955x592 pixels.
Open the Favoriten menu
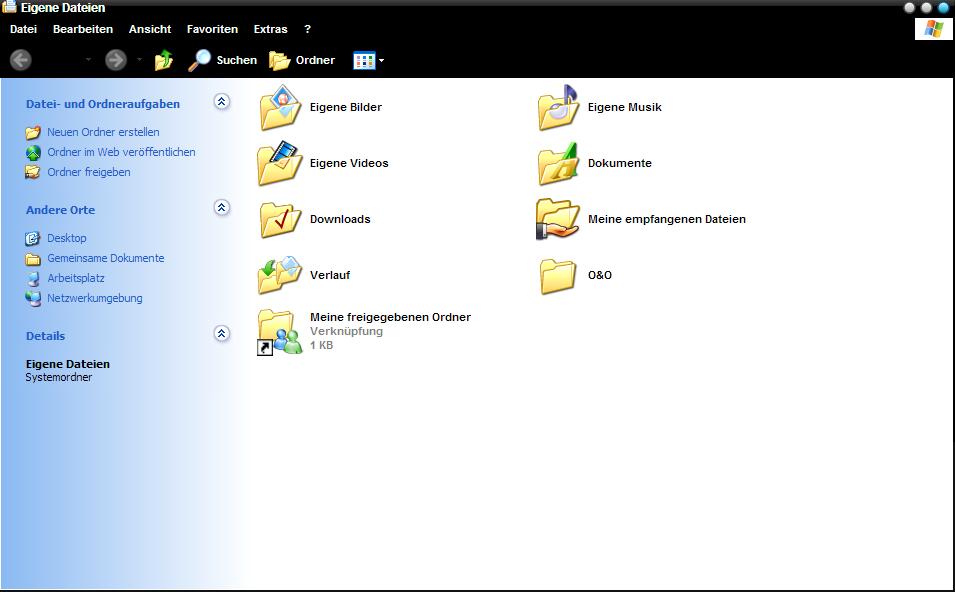[212, 29]
